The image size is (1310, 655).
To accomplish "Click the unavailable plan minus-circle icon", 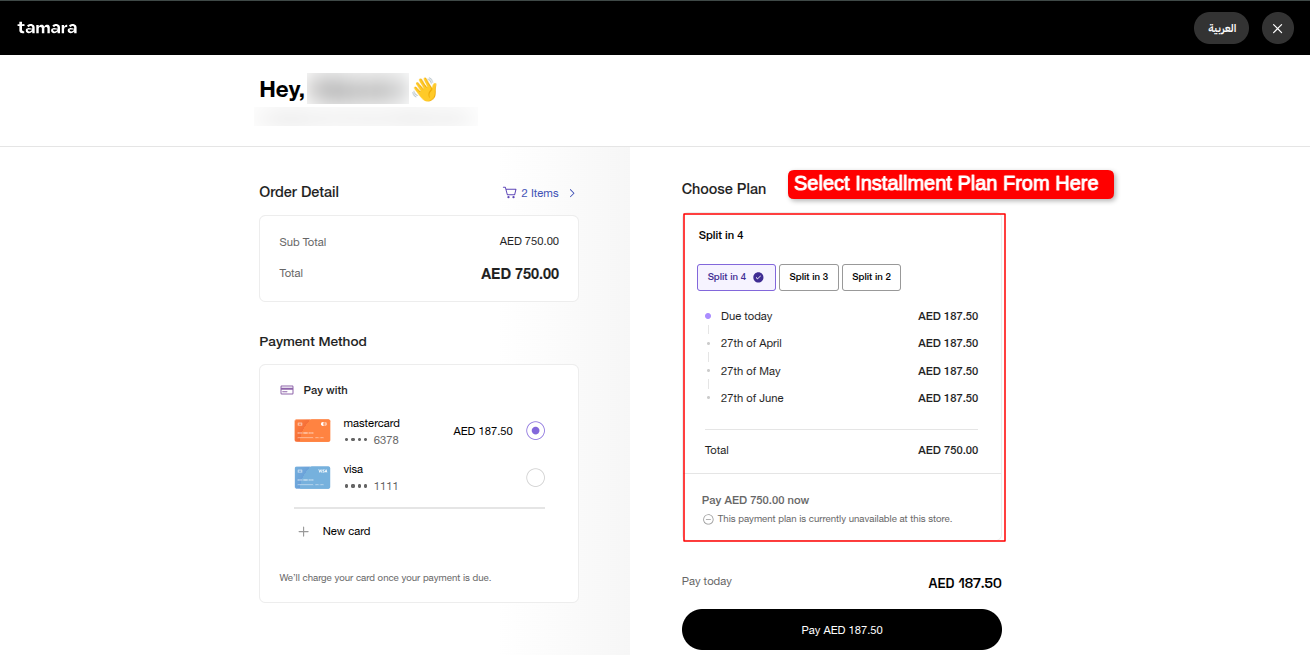I will [x=708, y=519].
